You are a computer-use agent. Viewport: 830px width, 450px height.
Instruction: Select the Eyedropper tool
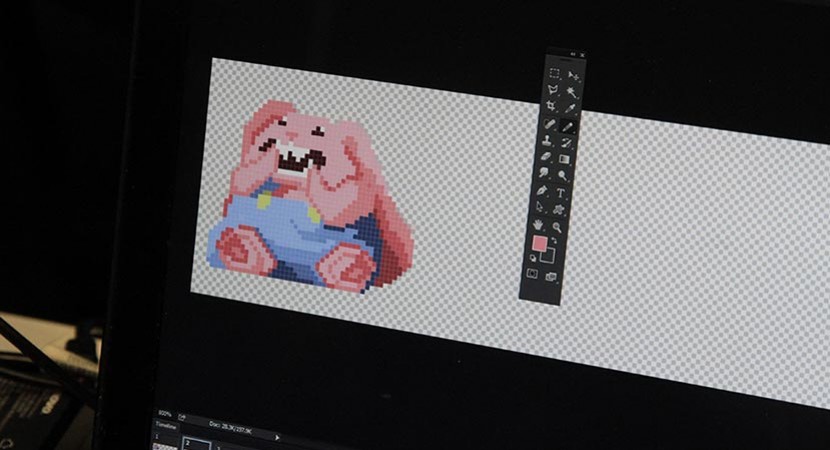[570, 109]
